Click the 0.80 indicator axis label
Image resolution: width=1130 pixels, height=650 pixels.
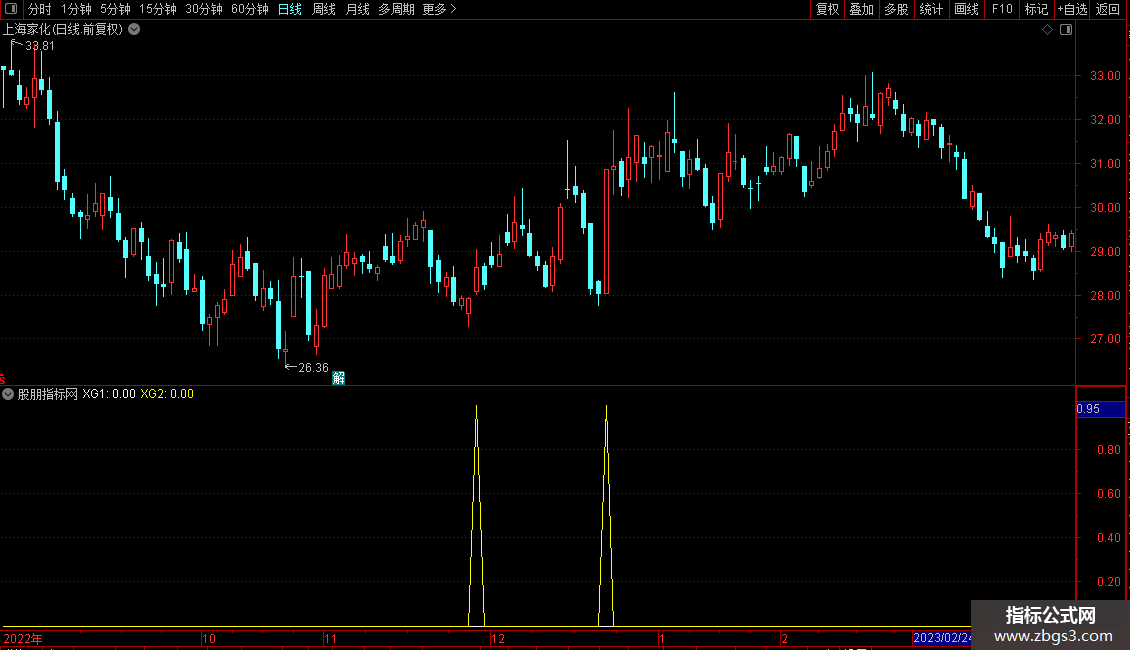(1108, 450)
